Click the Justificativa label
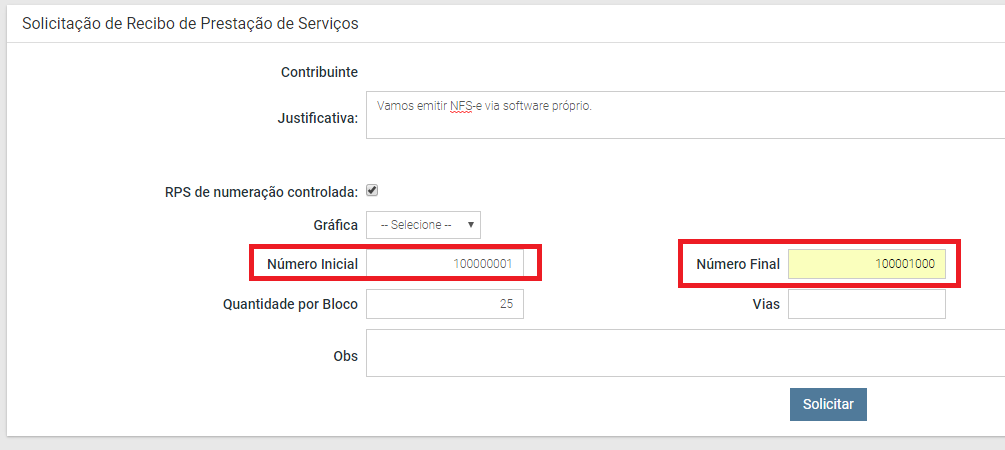The image size is (1005, 450). pyautogui.click(x=317, y=118)
